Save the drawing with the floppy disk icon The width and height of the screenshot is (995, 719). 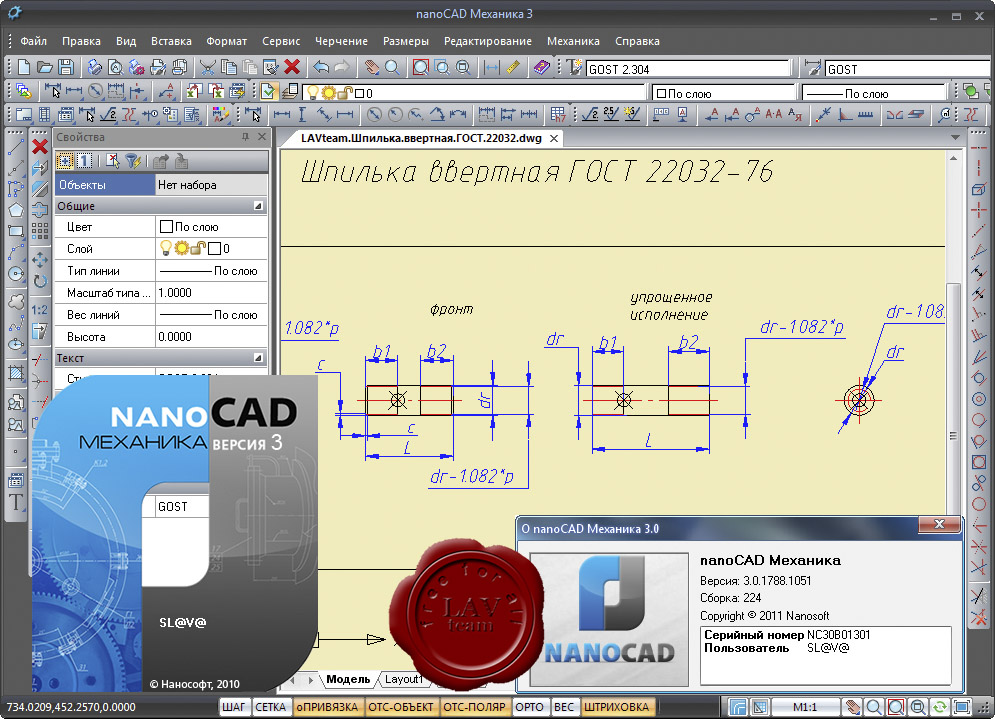(65, 67)
